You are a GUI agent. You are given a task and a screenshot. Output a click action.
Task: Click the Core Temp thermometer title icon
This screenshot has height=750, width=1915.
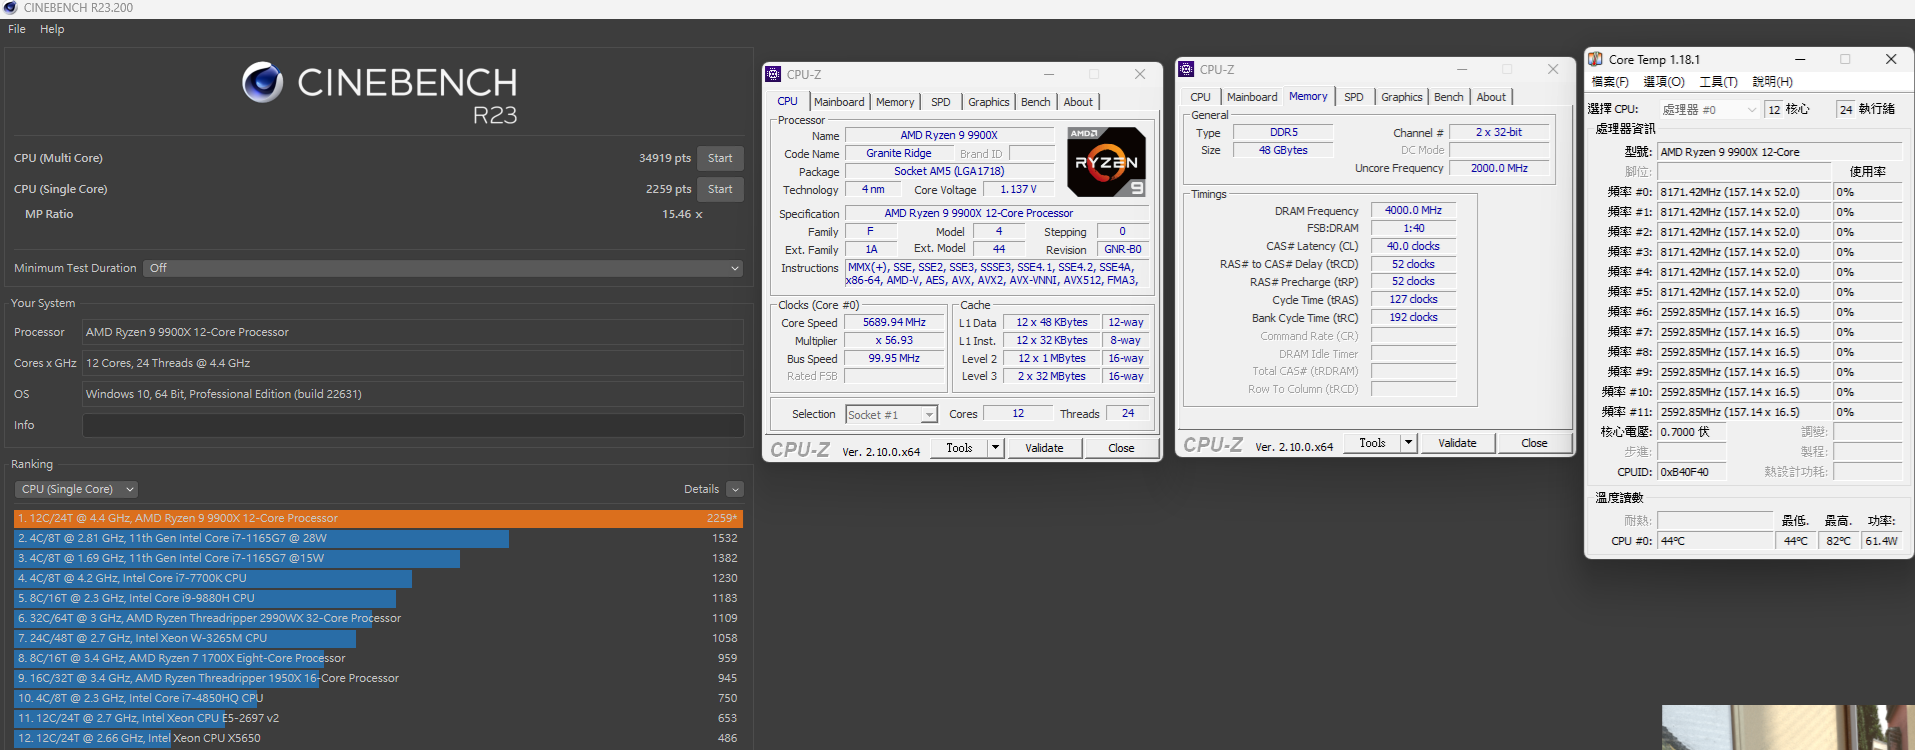[1596, 59]
